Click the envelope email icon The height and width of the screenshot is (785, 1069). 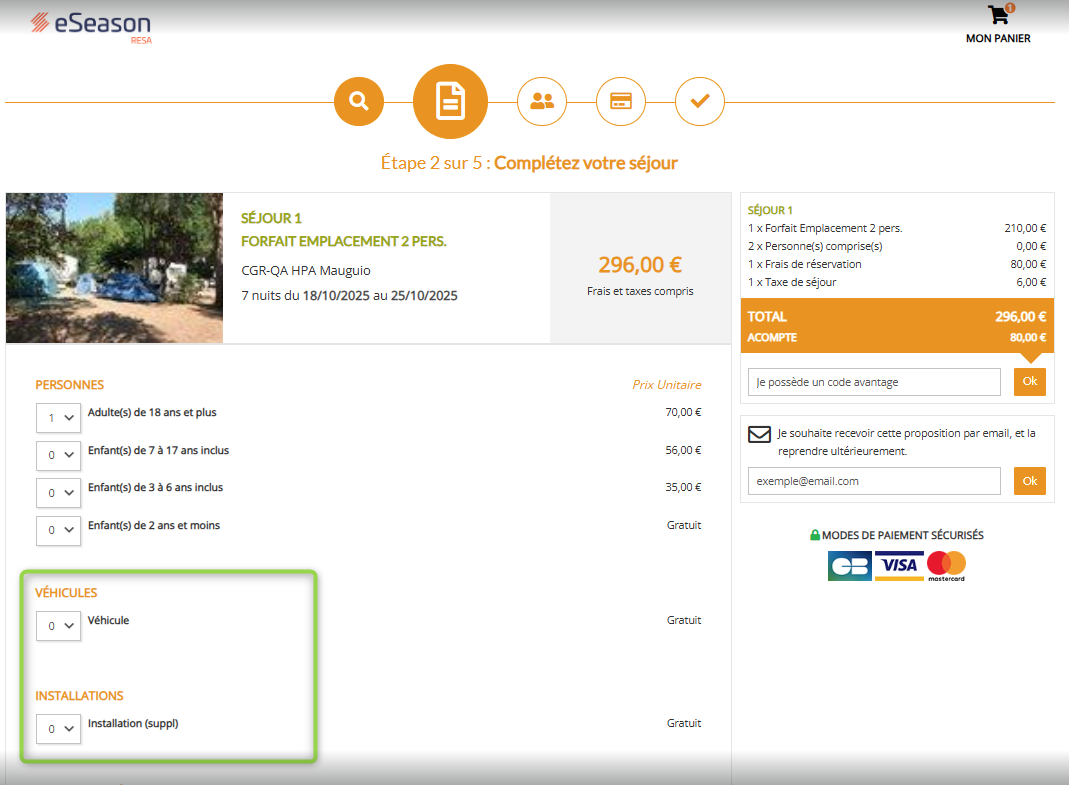coord(759,434)
